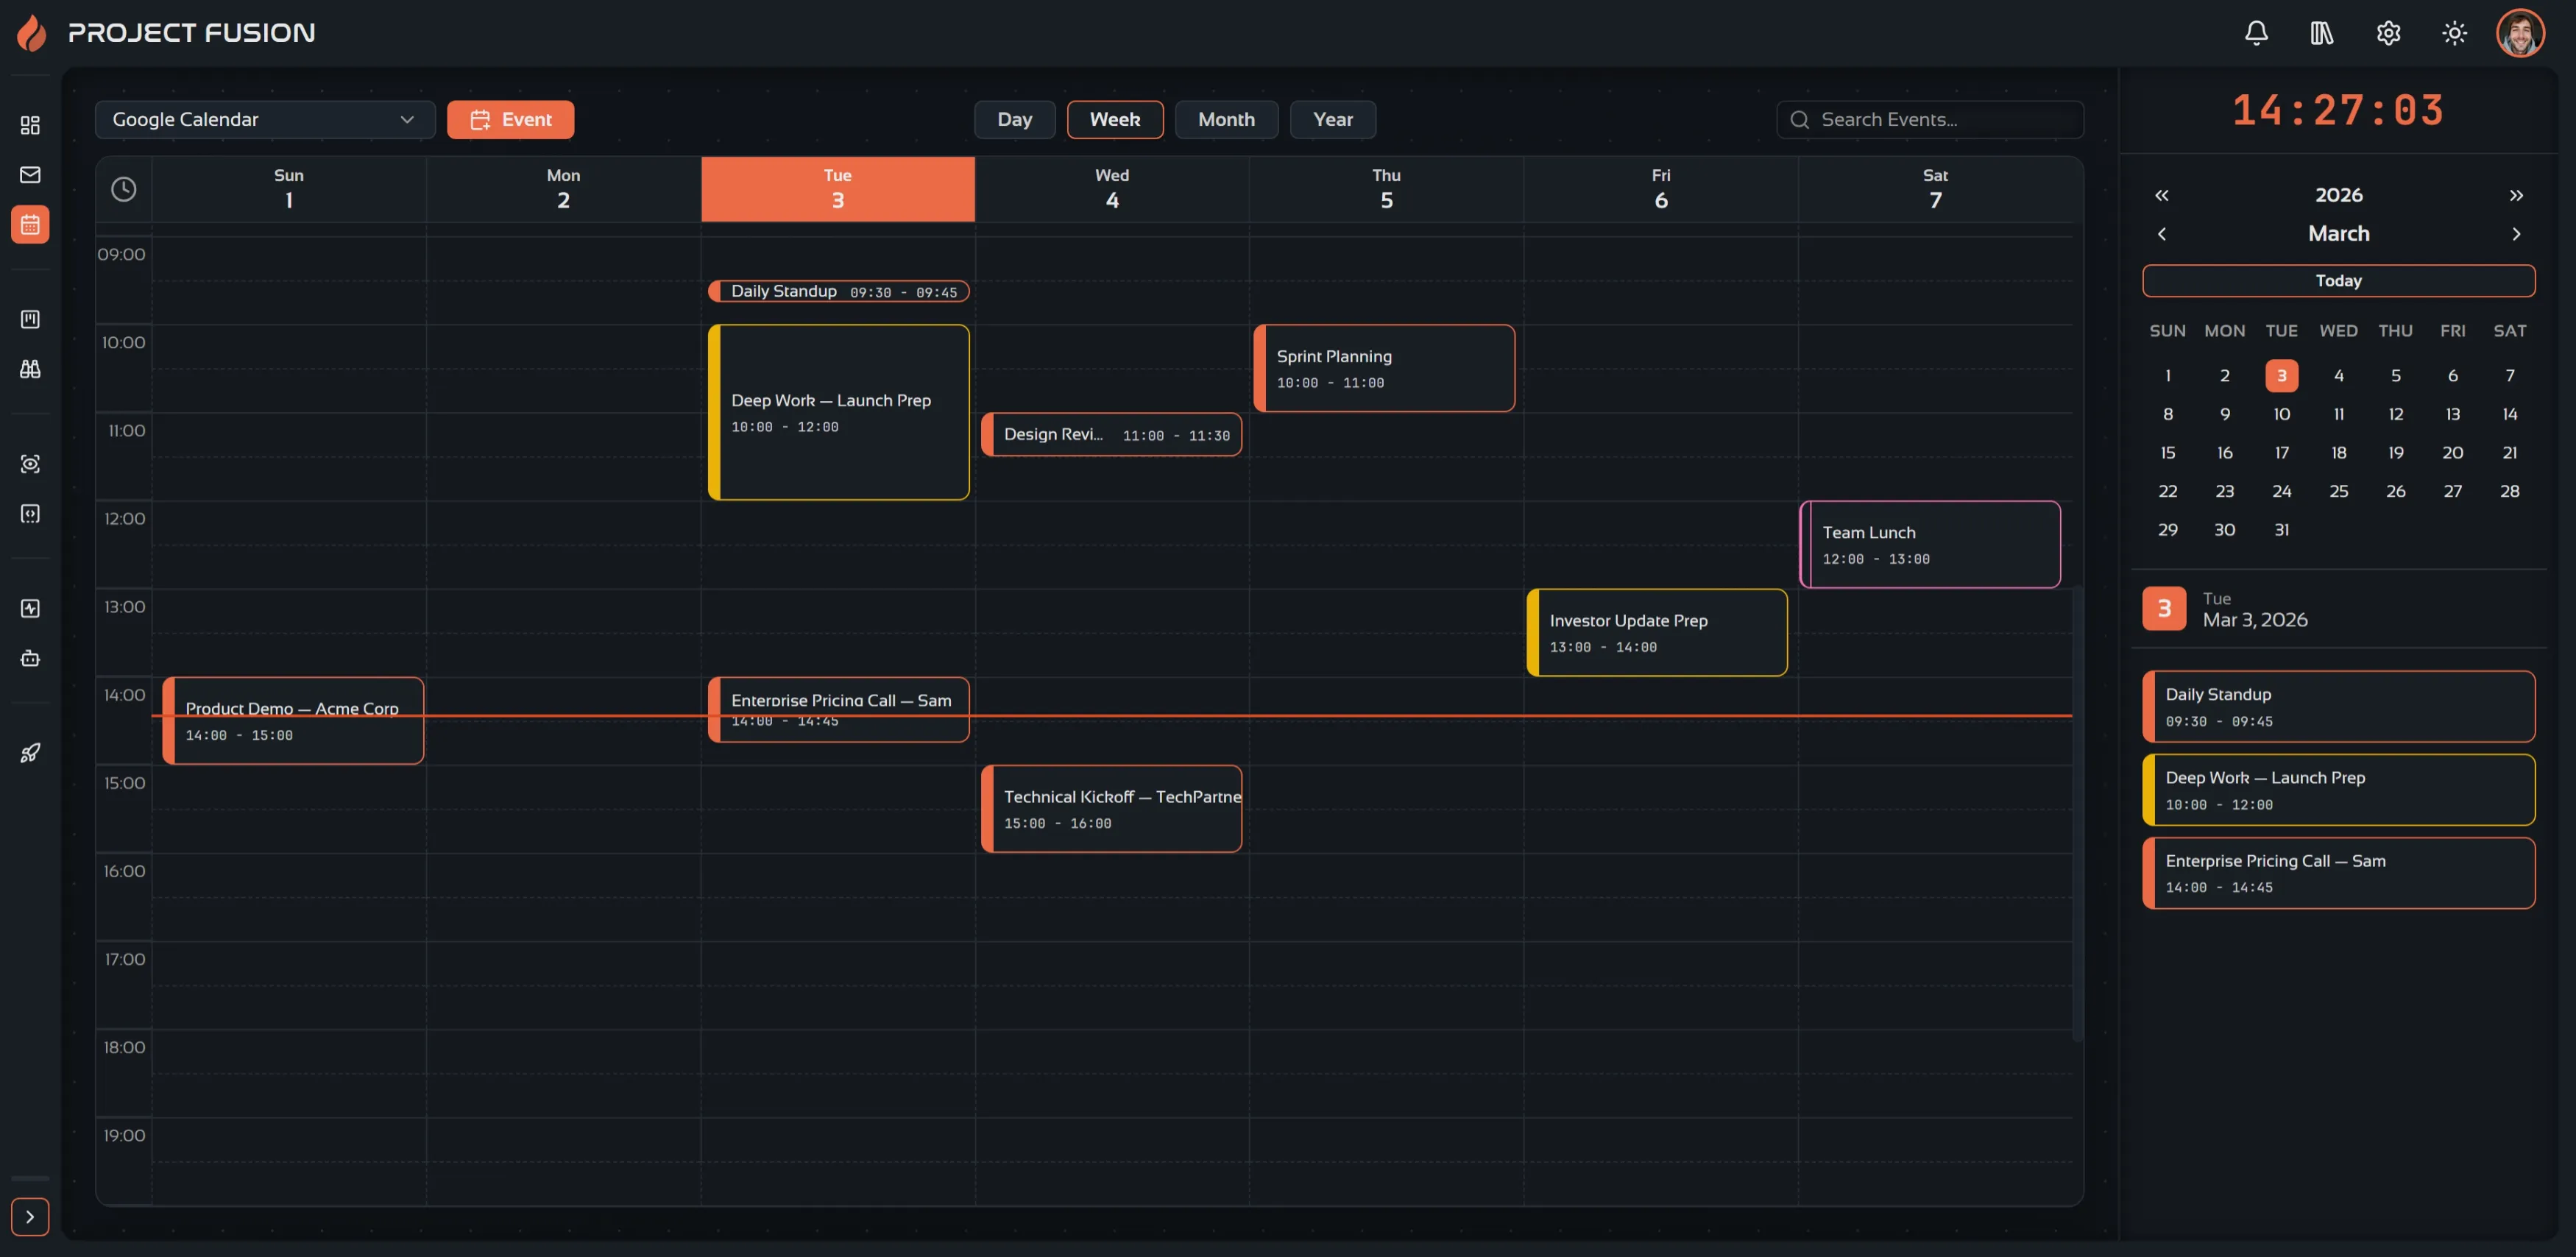This screenshot has width=2576, height=1257.
Task: Click the Project Fusion flame logo
Action: (32, 33)
